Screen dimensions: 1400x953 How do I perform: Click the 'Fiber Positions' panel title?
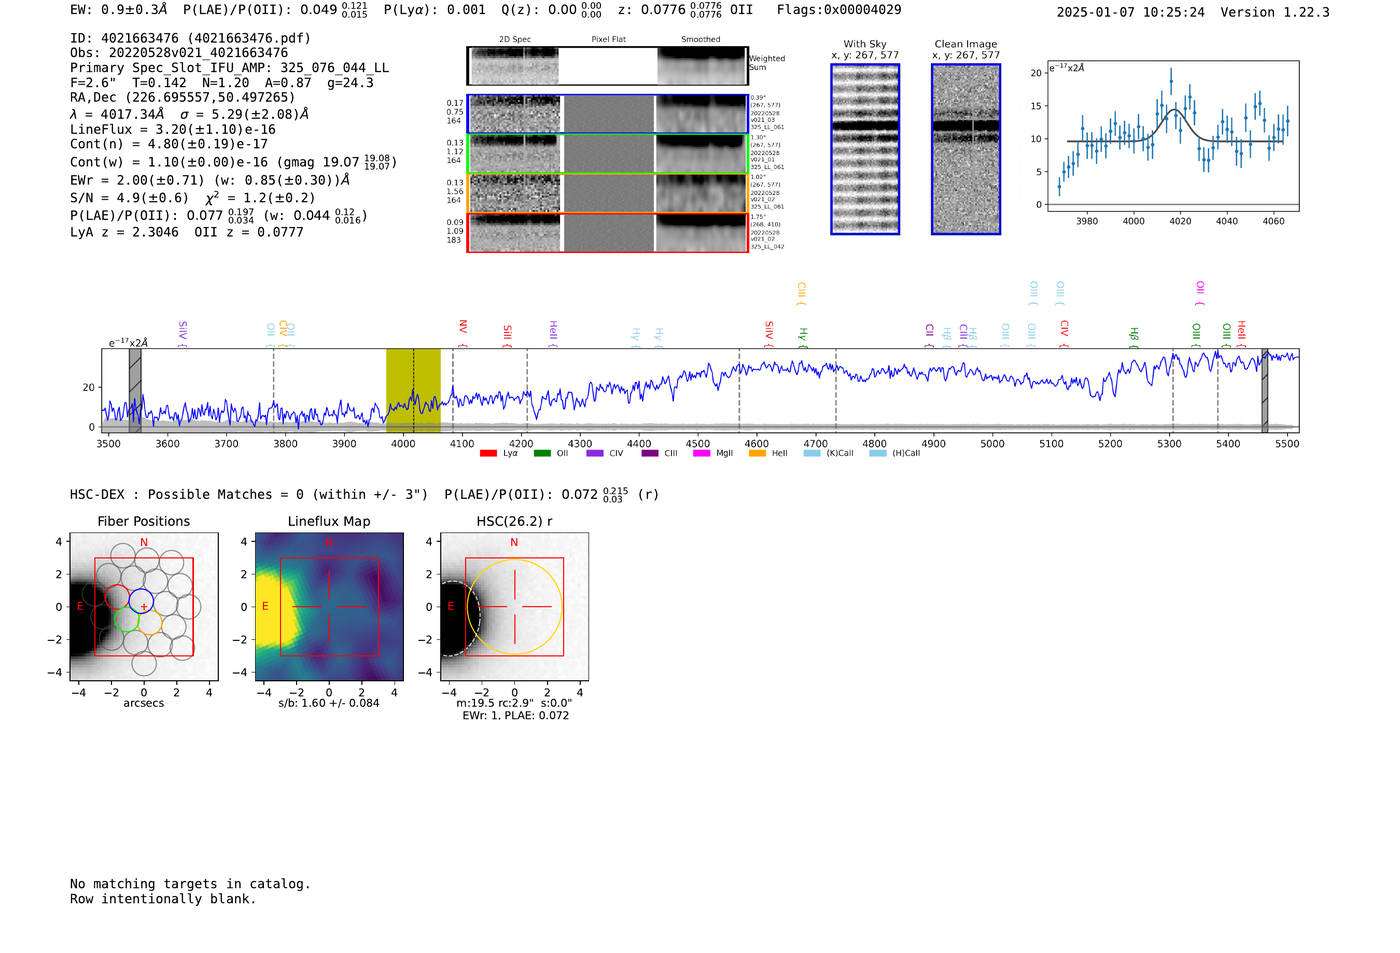[144, 521]
